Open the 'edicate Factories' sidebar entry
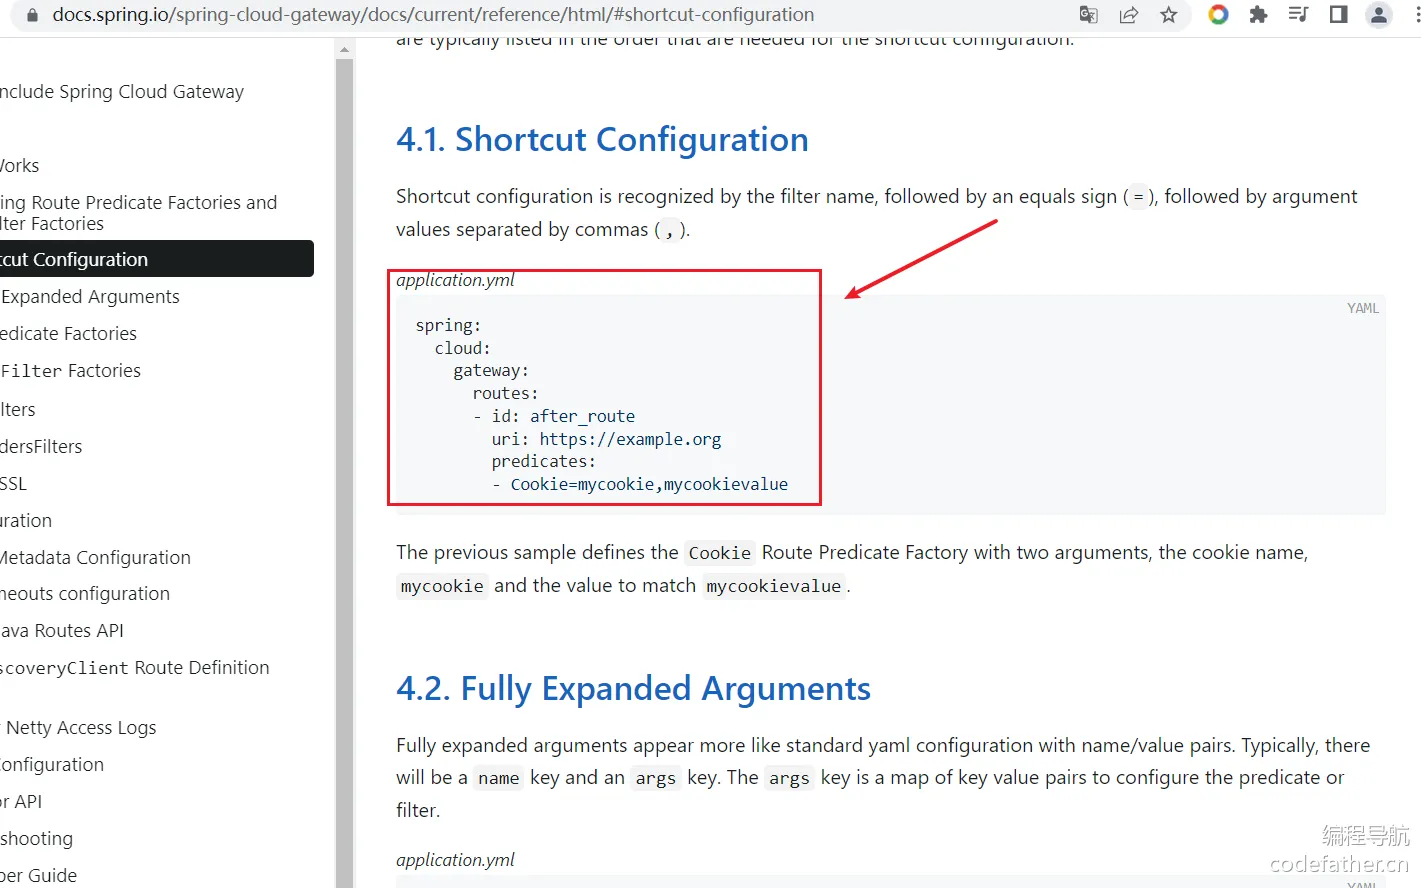1421x888 pixels. [69, 334]
